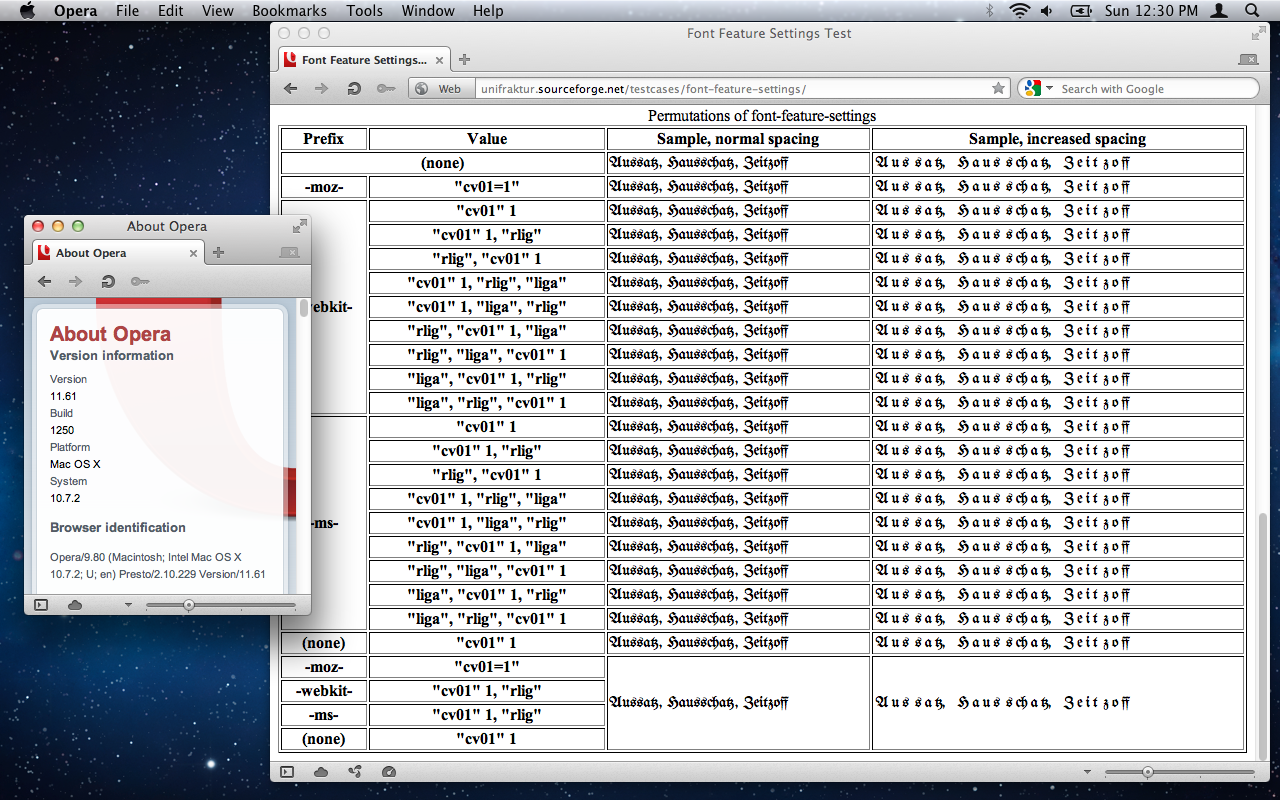Viewport: 1280px width, 800px height.
Task: Open the Wi-Fi status menu
Action: tap(1019, 11)
